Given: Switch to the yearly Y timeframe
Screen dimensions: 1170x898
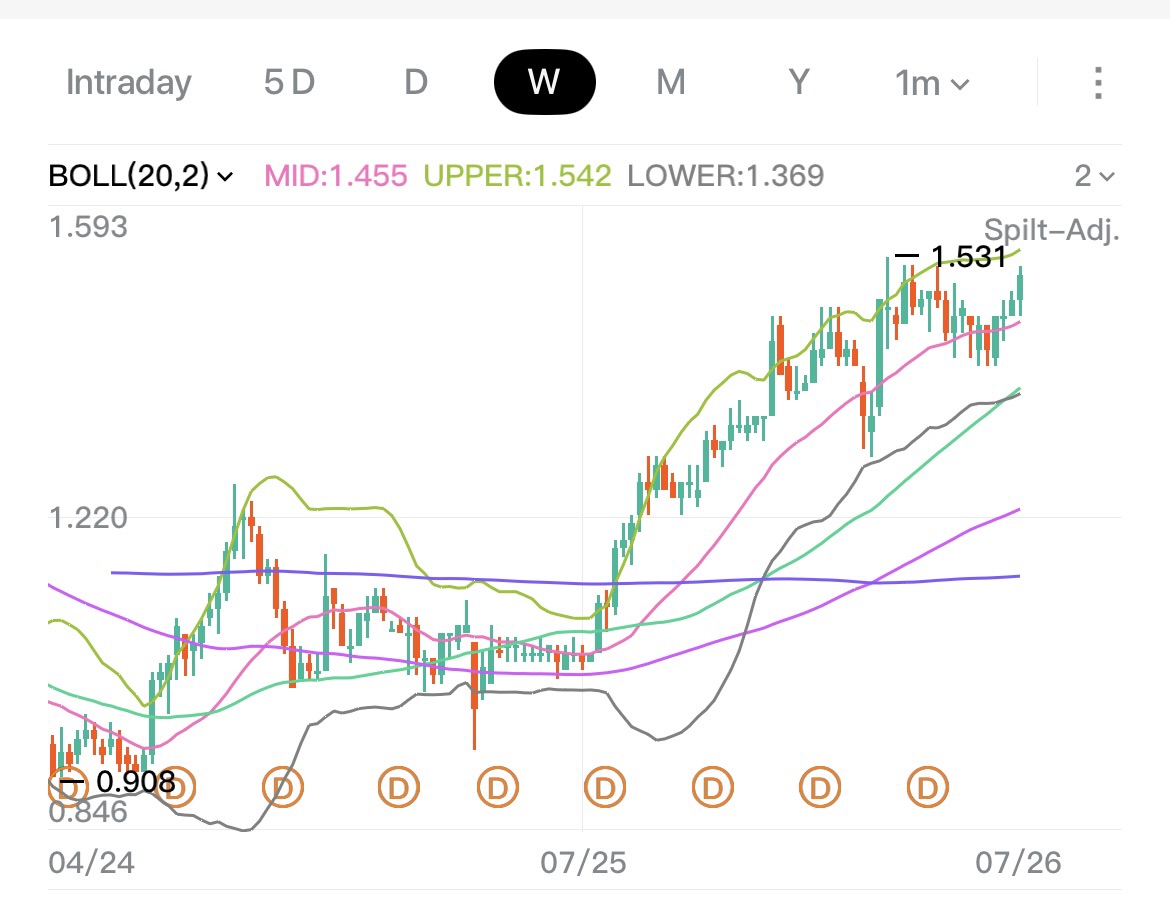Looking at the screenshot, I should click(x=799, y=82).
